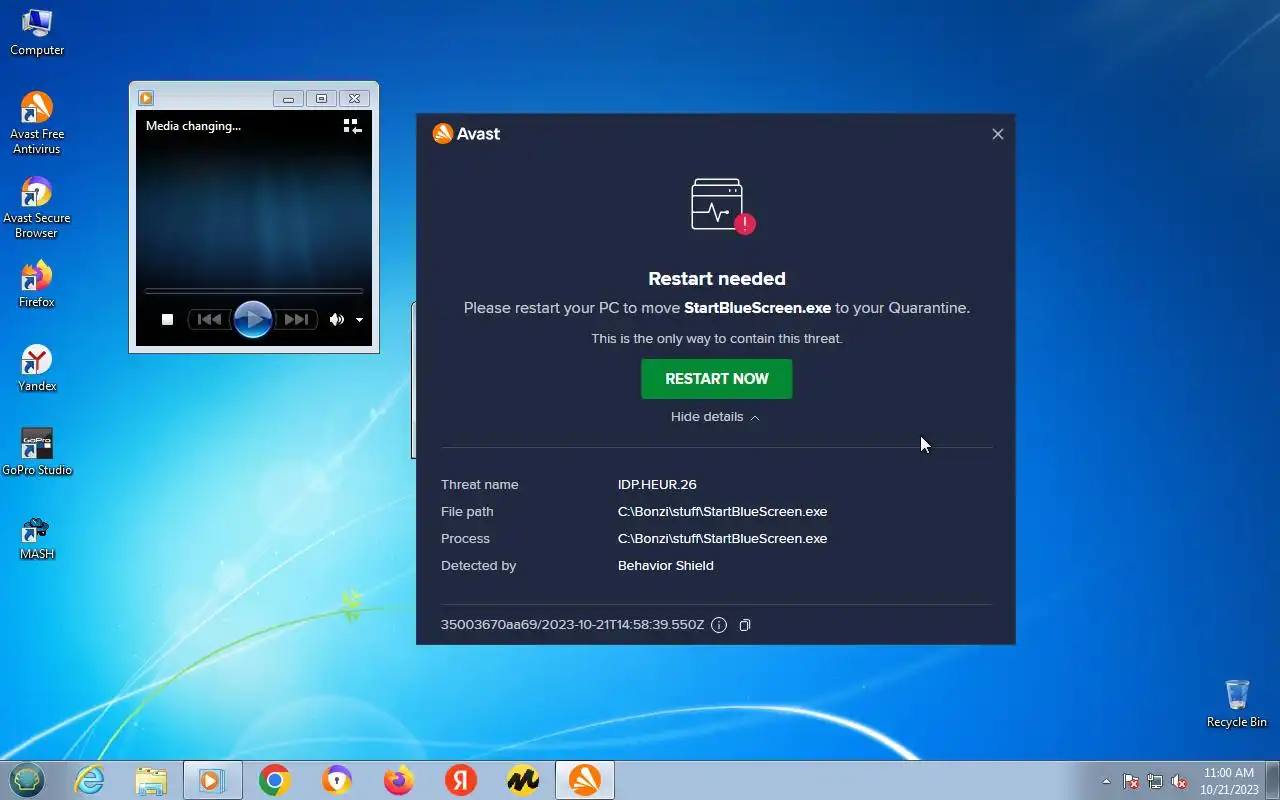Image resolution: width=1280 pixels, height=800 pixels.
Task: Click the File path value C:\Bonzi\stuff\StartBlueScreen.exe
Action: tap(722, 512)
